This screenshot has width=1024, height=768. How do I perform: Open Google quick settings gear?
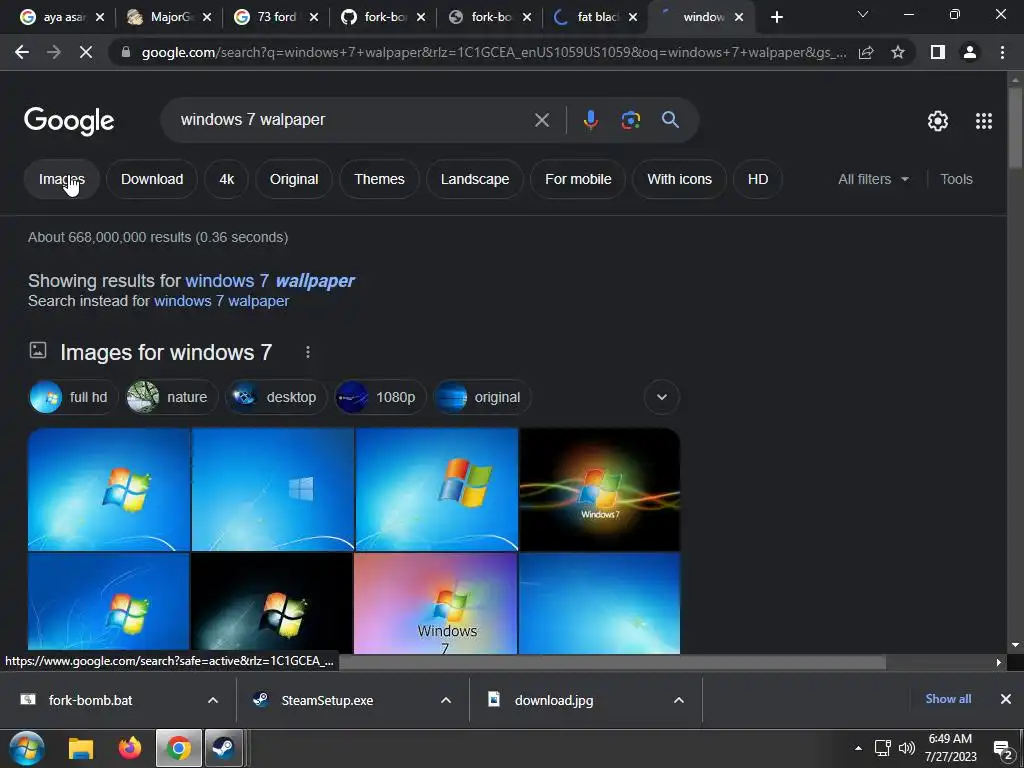point(938,121)
